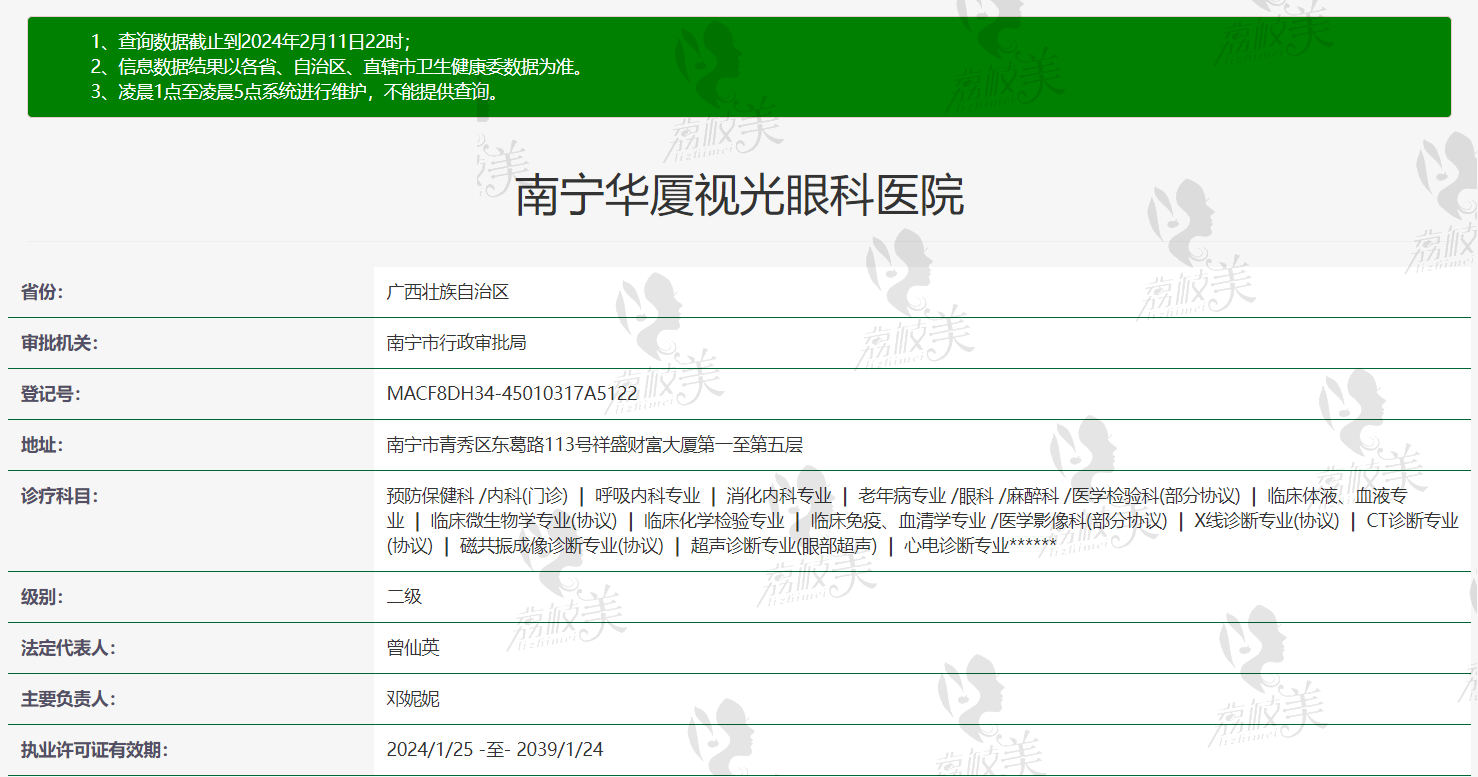Select approval authority 南宁市行政审批局
Viewport: 1478px width, 777px height.
[457, 343]
